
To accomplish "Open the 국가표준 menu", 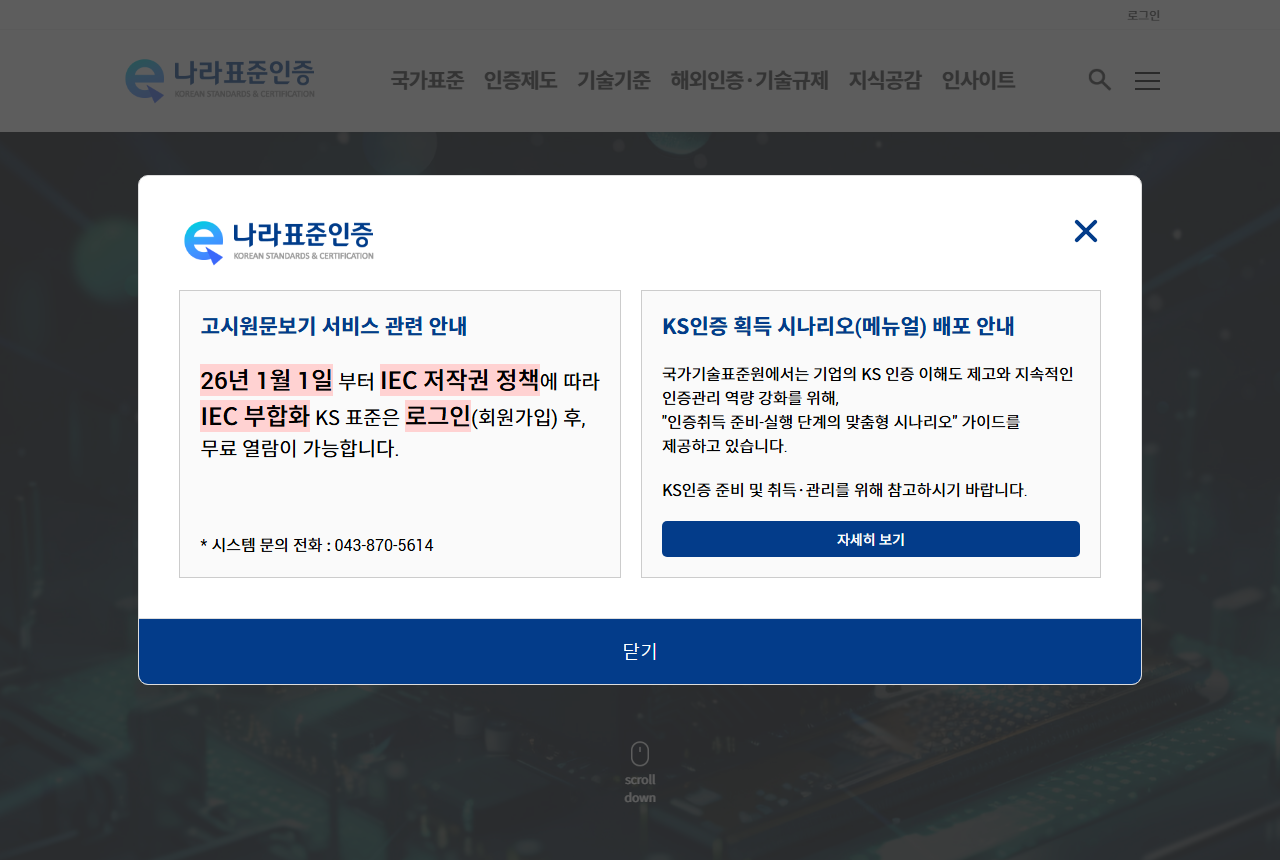I will point(427,80).
